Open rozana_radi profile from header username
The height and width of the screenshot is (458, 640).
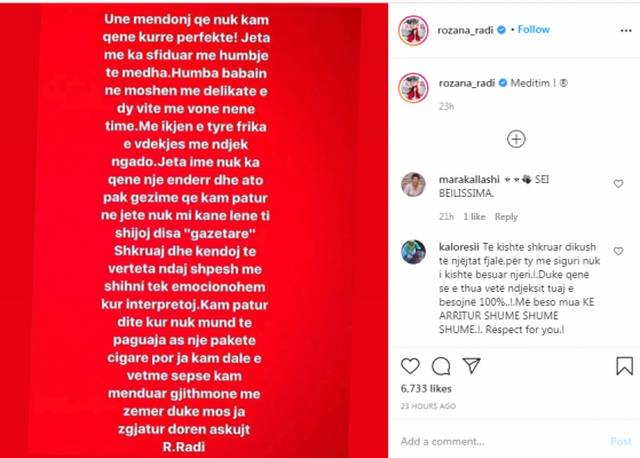coord(465,30)
